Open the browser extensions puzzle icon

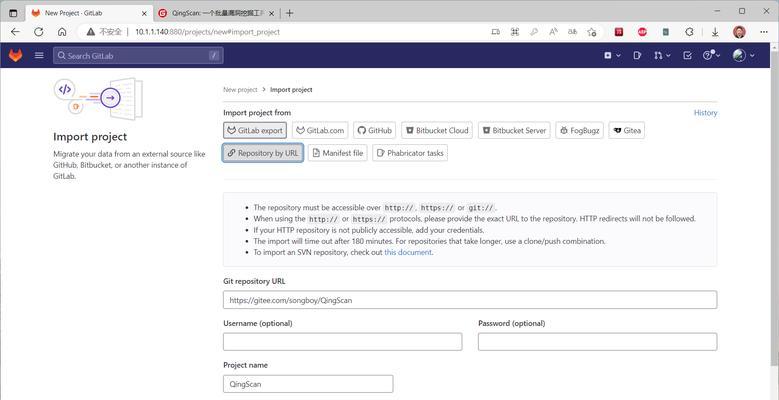pos(689,32)
